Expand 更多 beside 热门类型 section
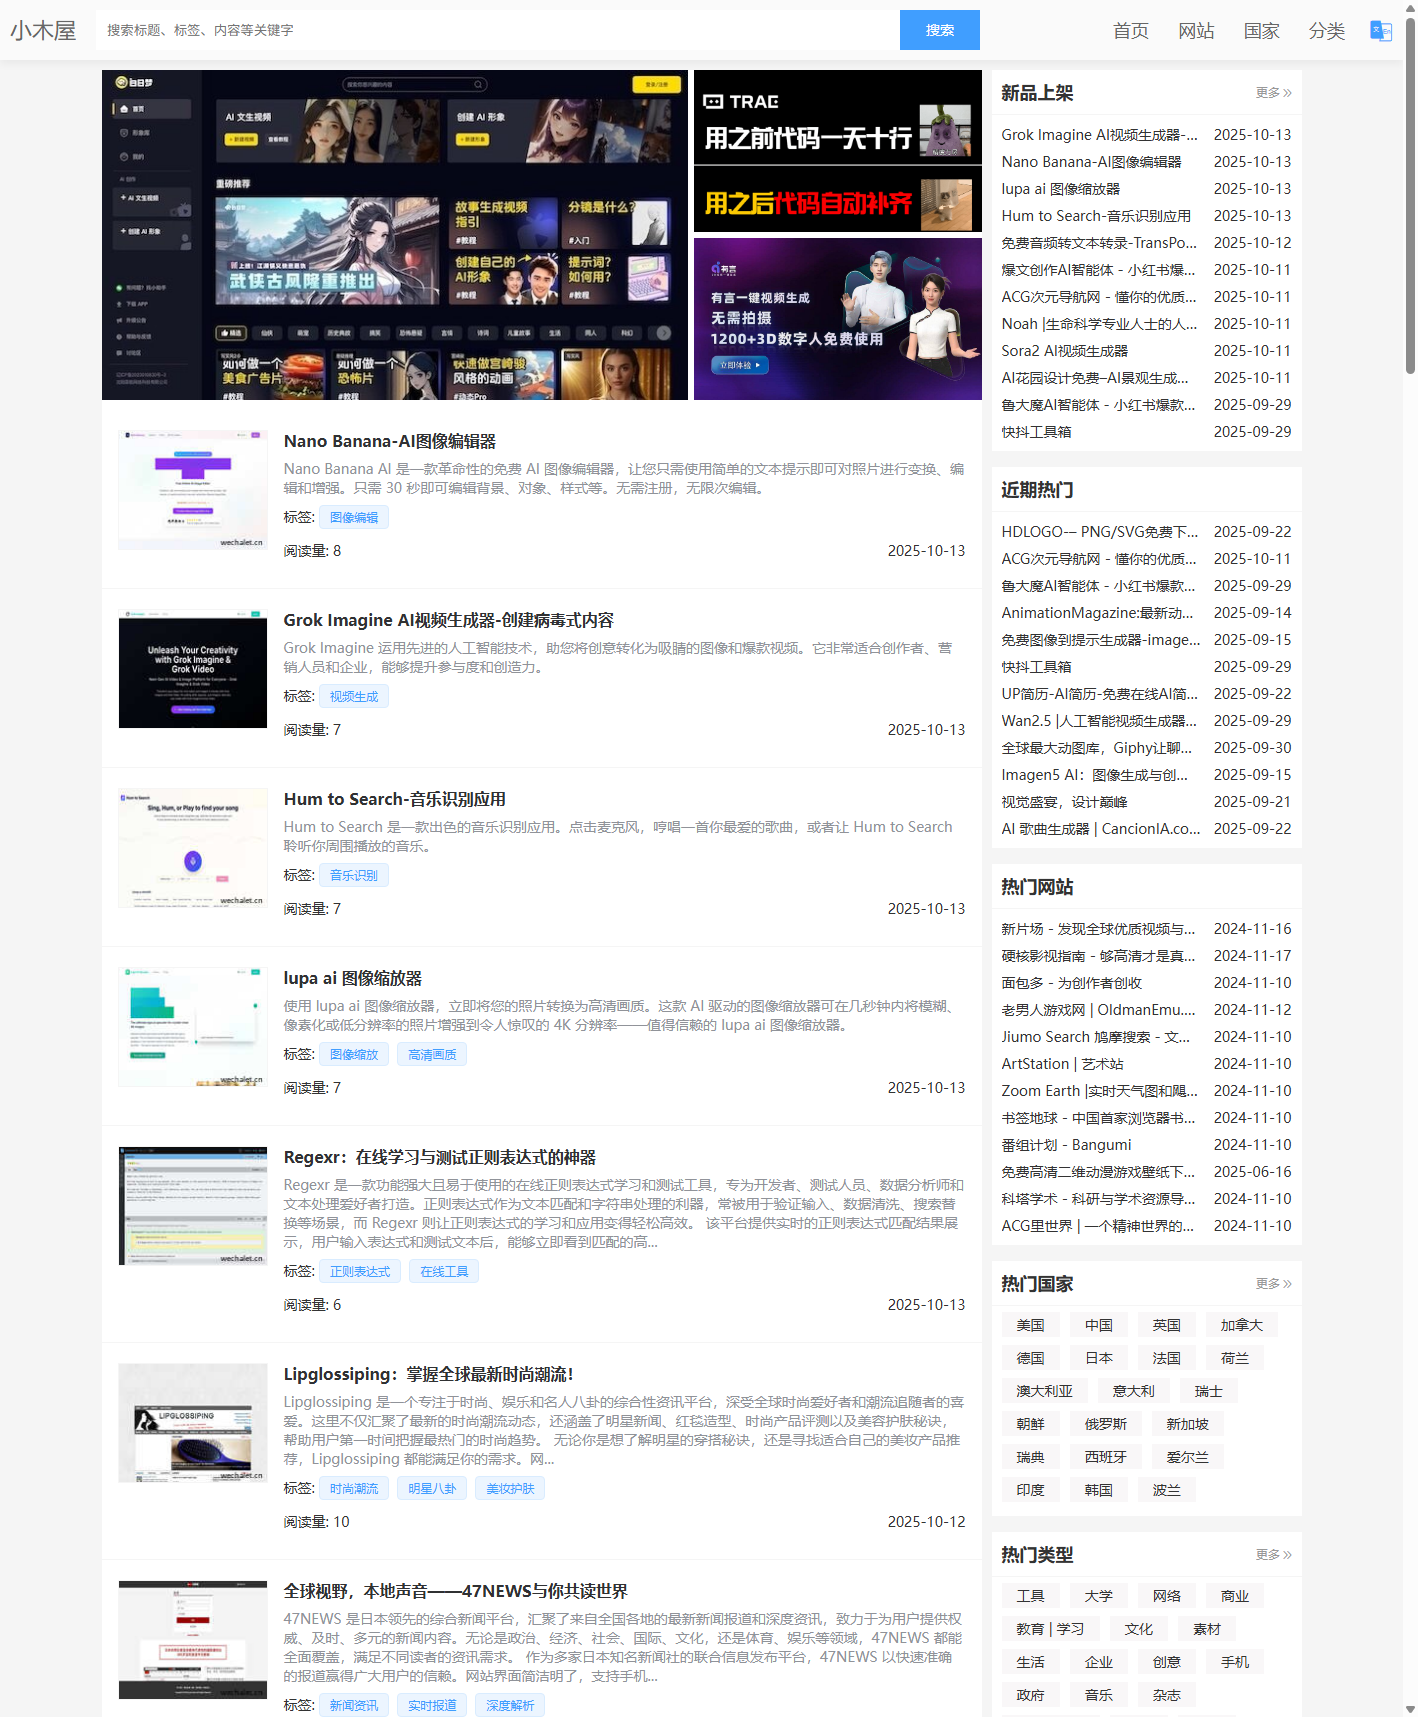The image size is (1418, 1717). coord(1273,1555)
